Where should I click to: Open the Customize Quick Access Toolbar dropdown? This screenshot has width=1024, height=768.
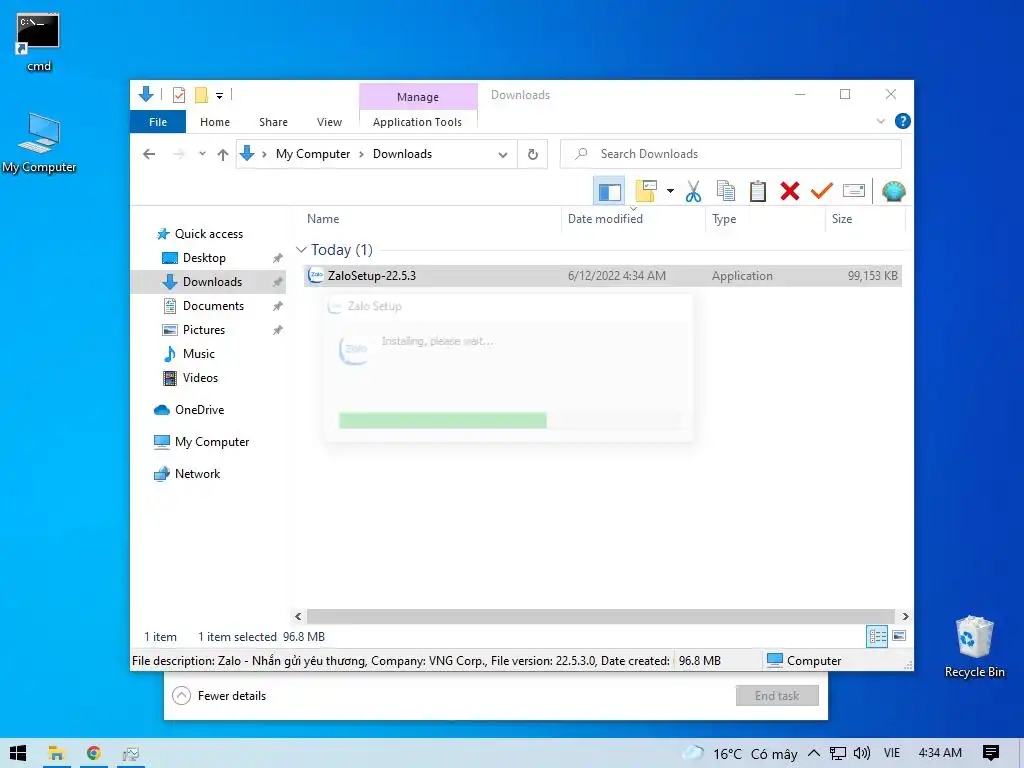(219, 96)
